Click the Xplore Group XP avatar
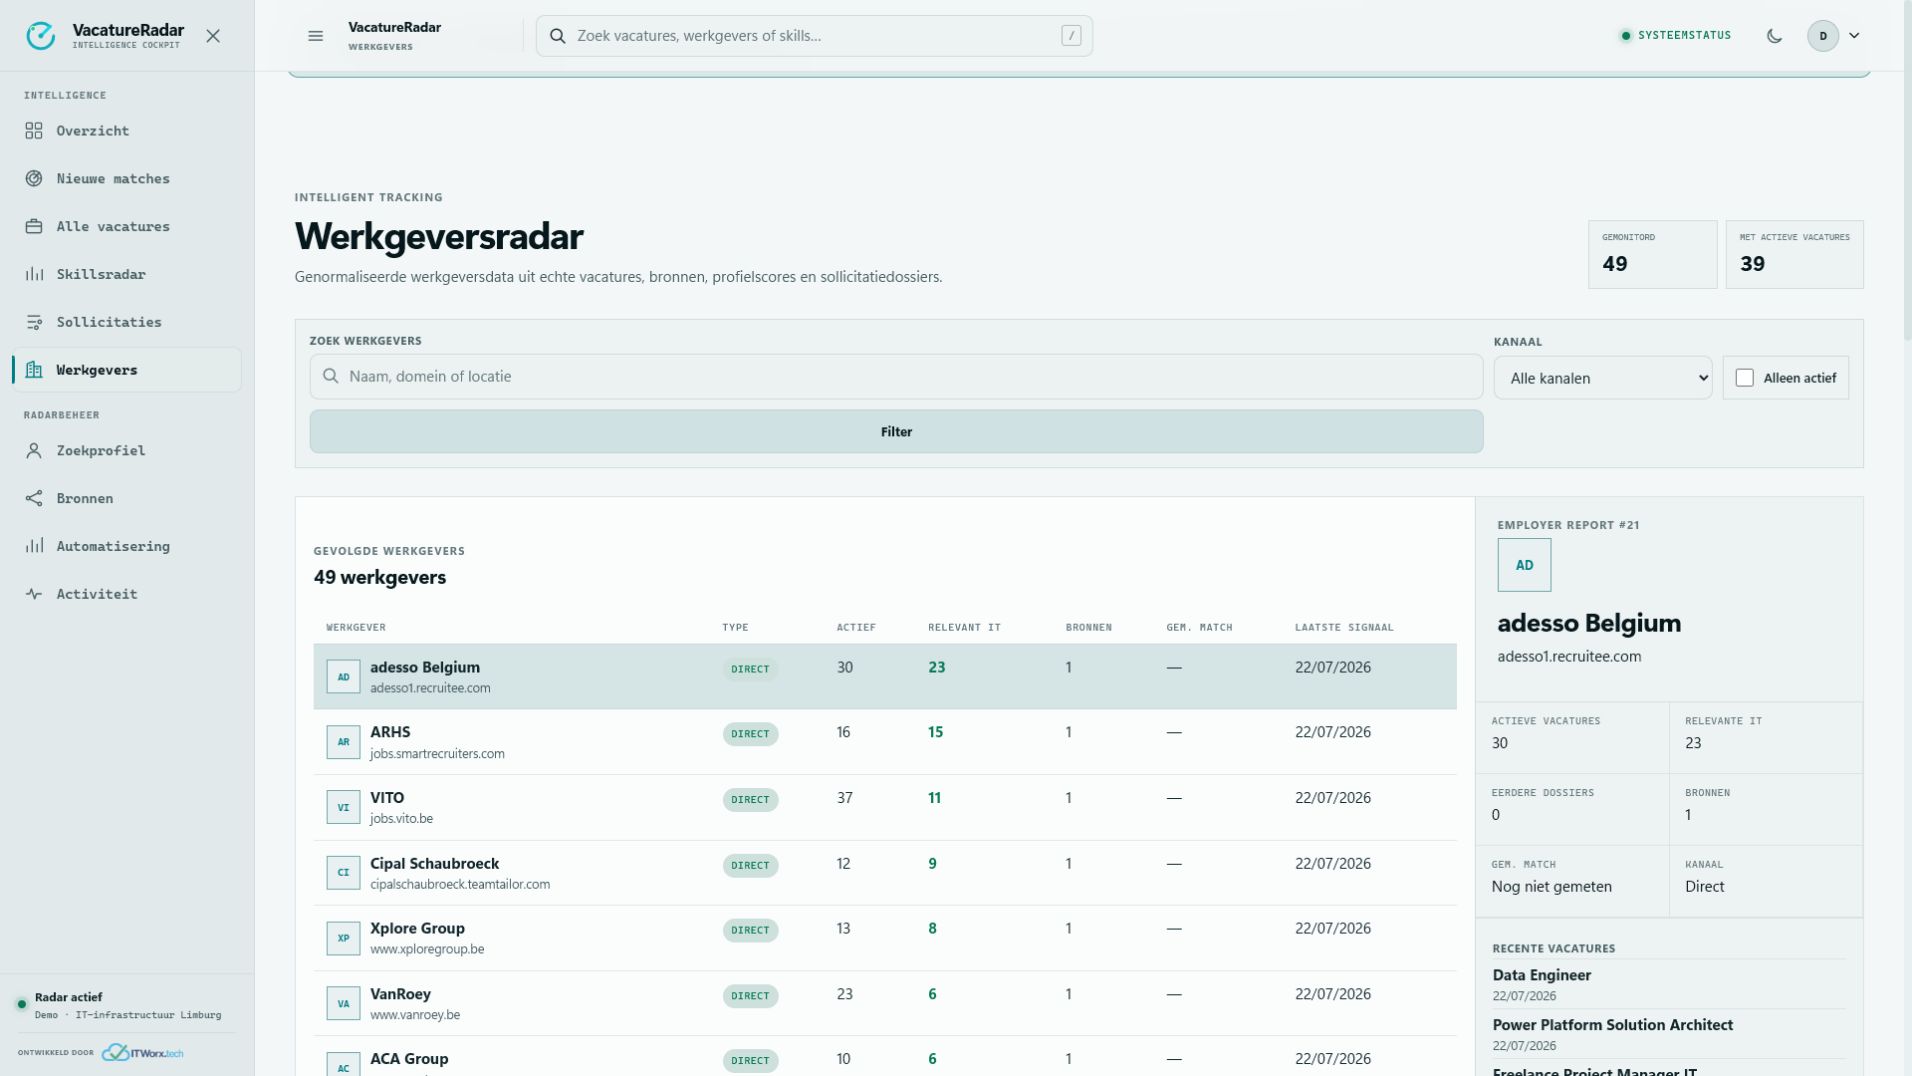 click(343, 938)
